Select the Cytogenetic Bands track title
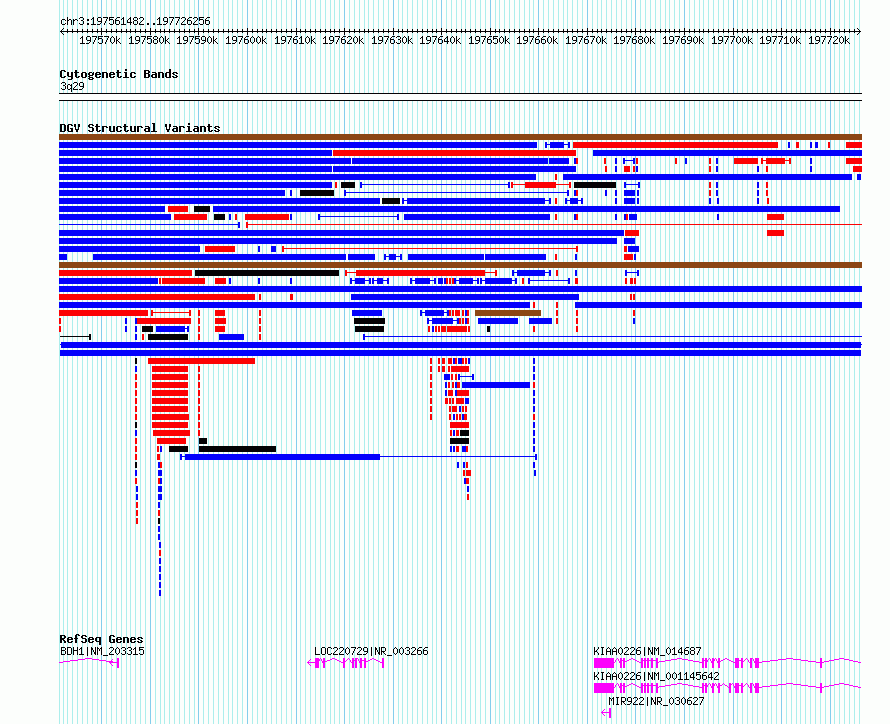 (119, 74)
